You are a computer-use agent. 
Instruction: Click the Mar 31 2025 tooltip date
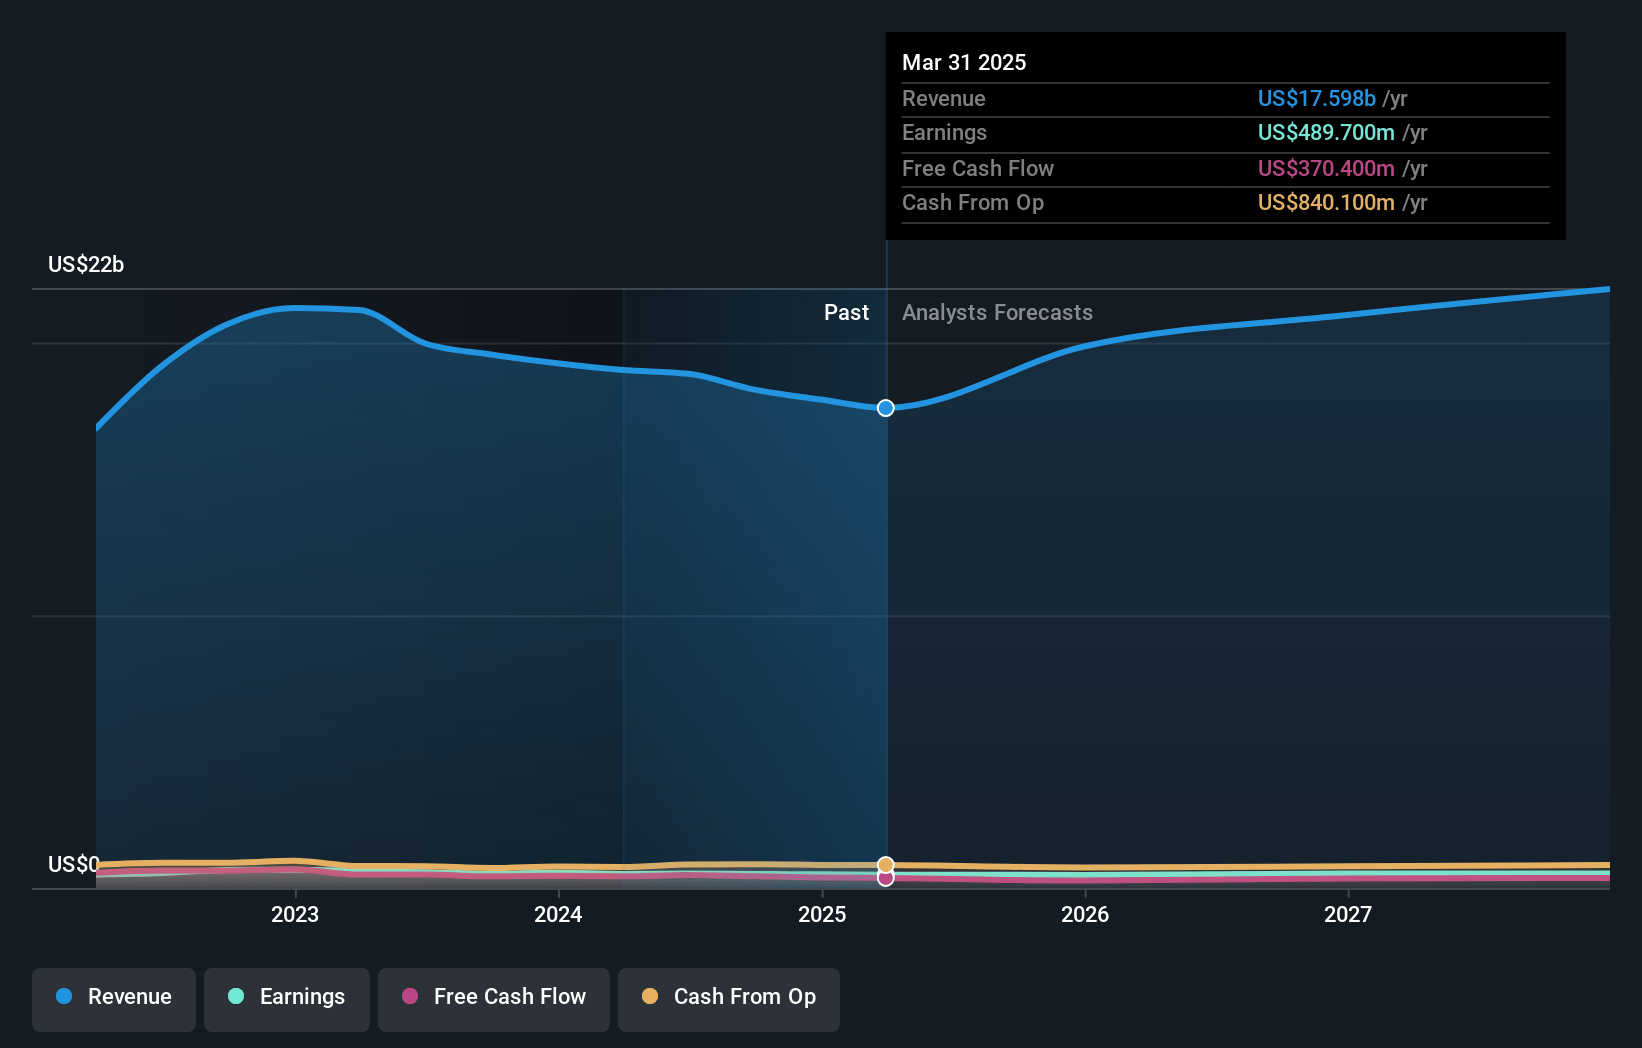click(964, 62)
